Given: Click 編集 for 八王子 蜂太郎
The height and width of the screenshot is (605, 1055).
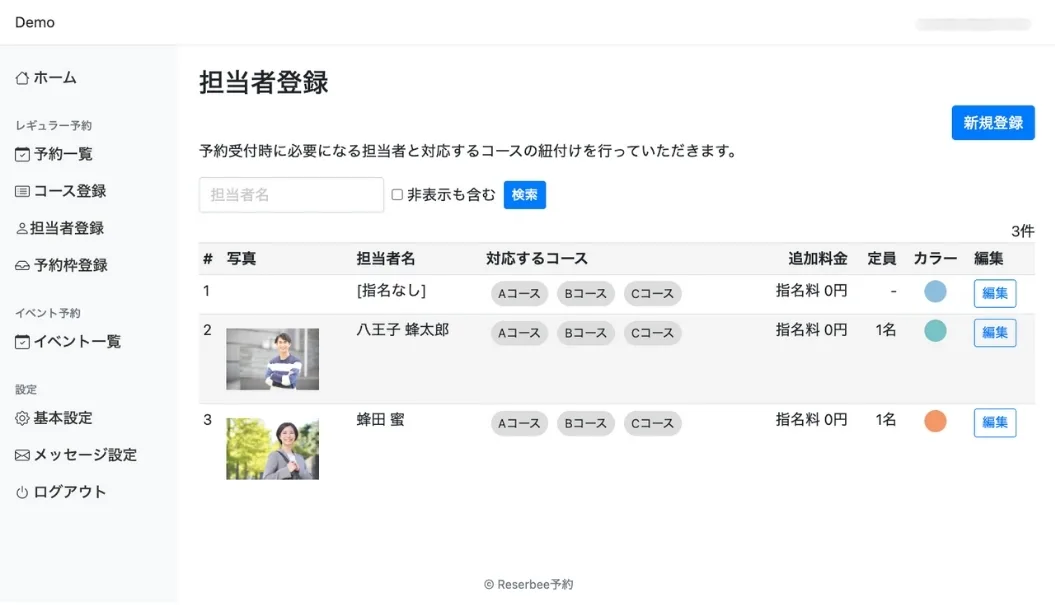Looking at the screenshot, I should coord(994,333).
